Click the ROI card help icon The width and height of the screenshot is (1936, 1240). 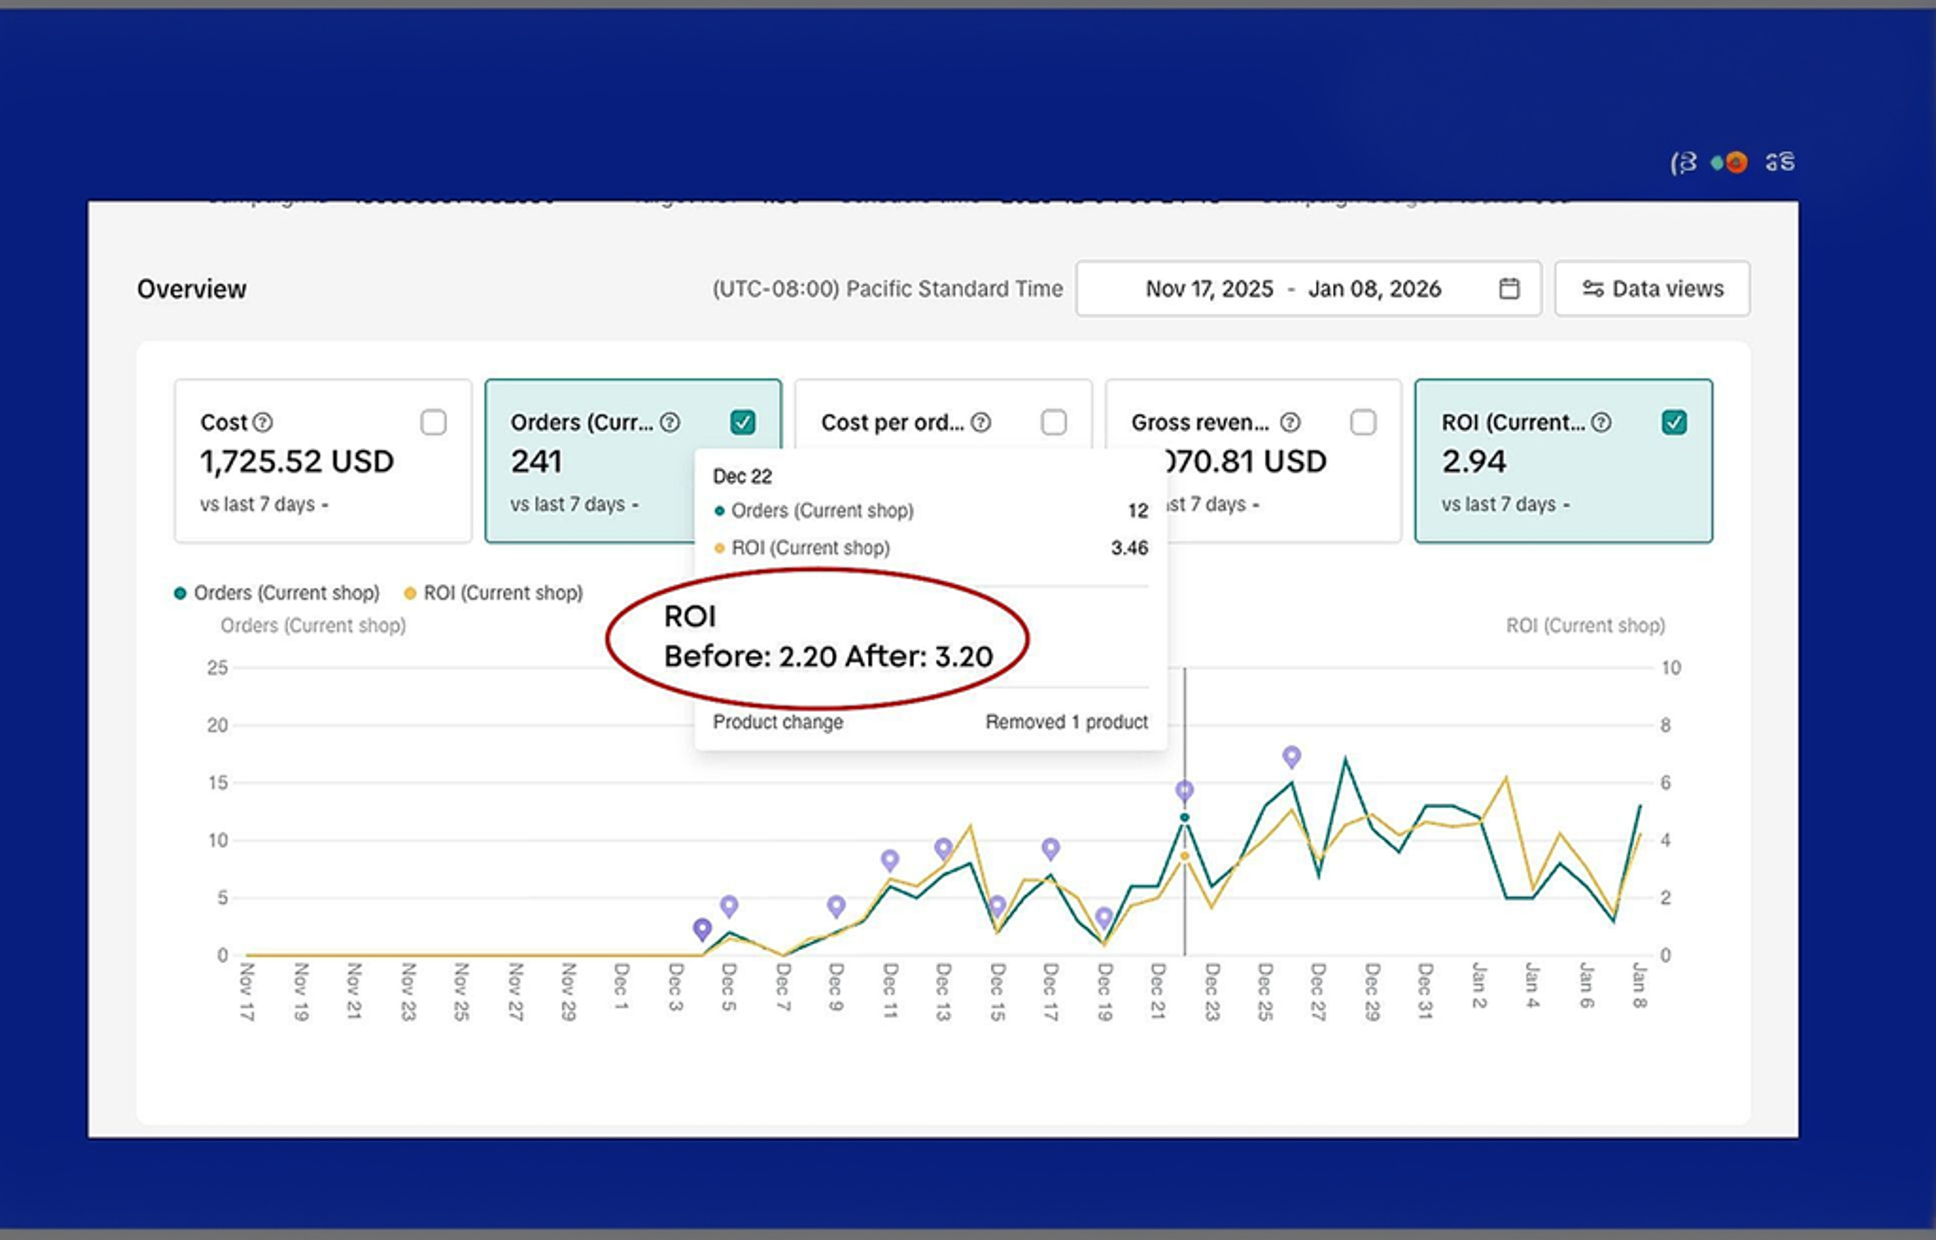click(1601, 422)
